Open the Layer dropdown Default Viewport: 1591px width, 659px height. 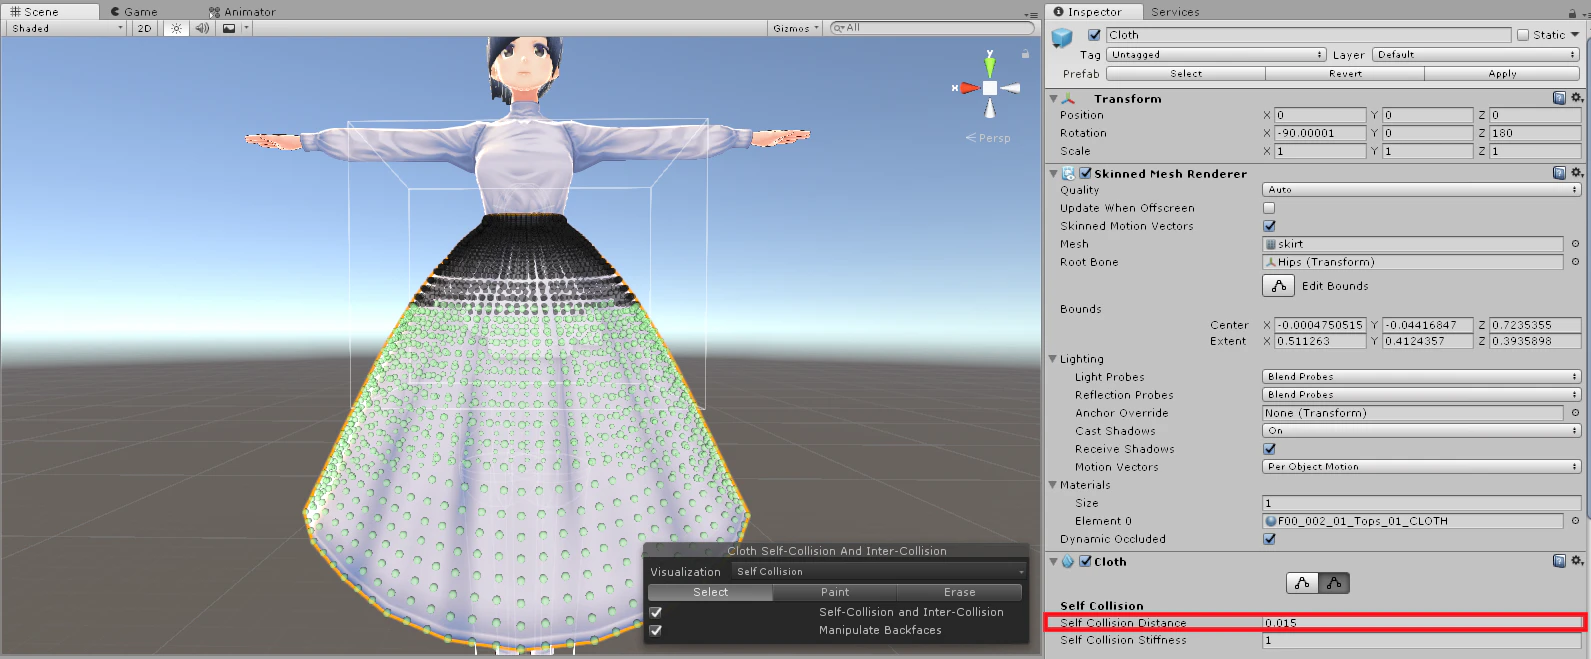tap(1476, 55)
